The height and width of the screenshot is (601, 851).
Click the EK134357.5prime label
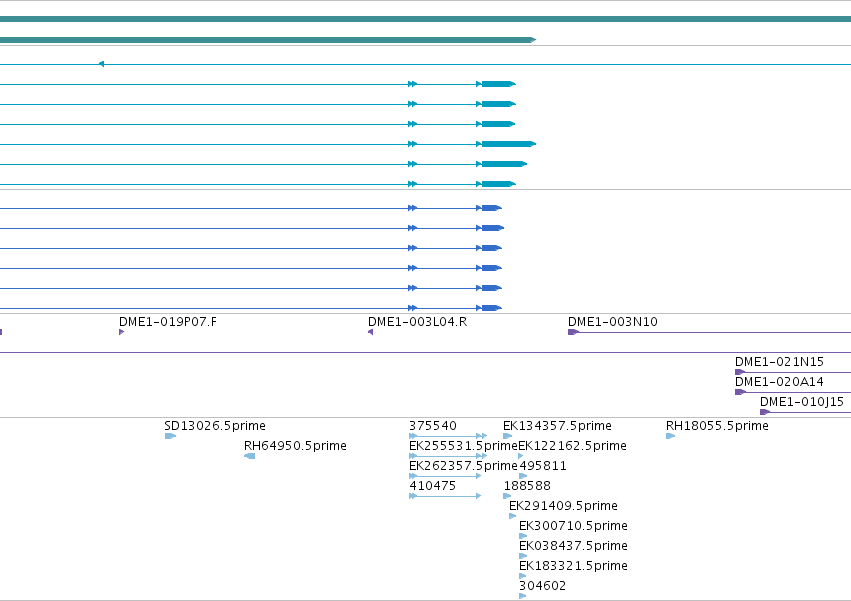pyautogui.click(x=557, y=426)
